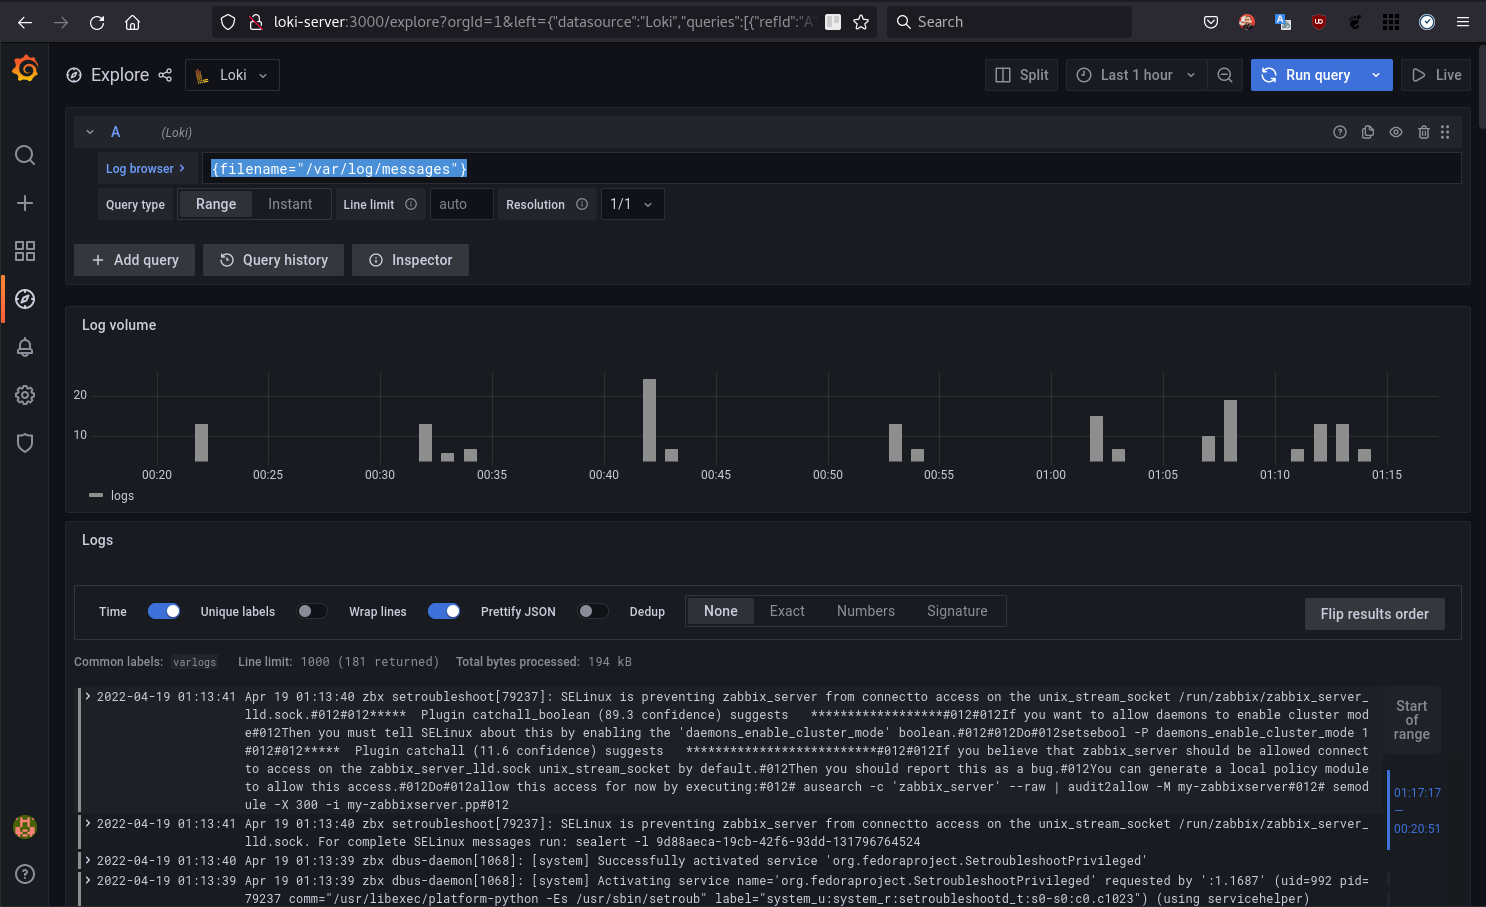Open the Last 1 hour time picker
Screen dimensions: 1486x907
coord(1136,75)
